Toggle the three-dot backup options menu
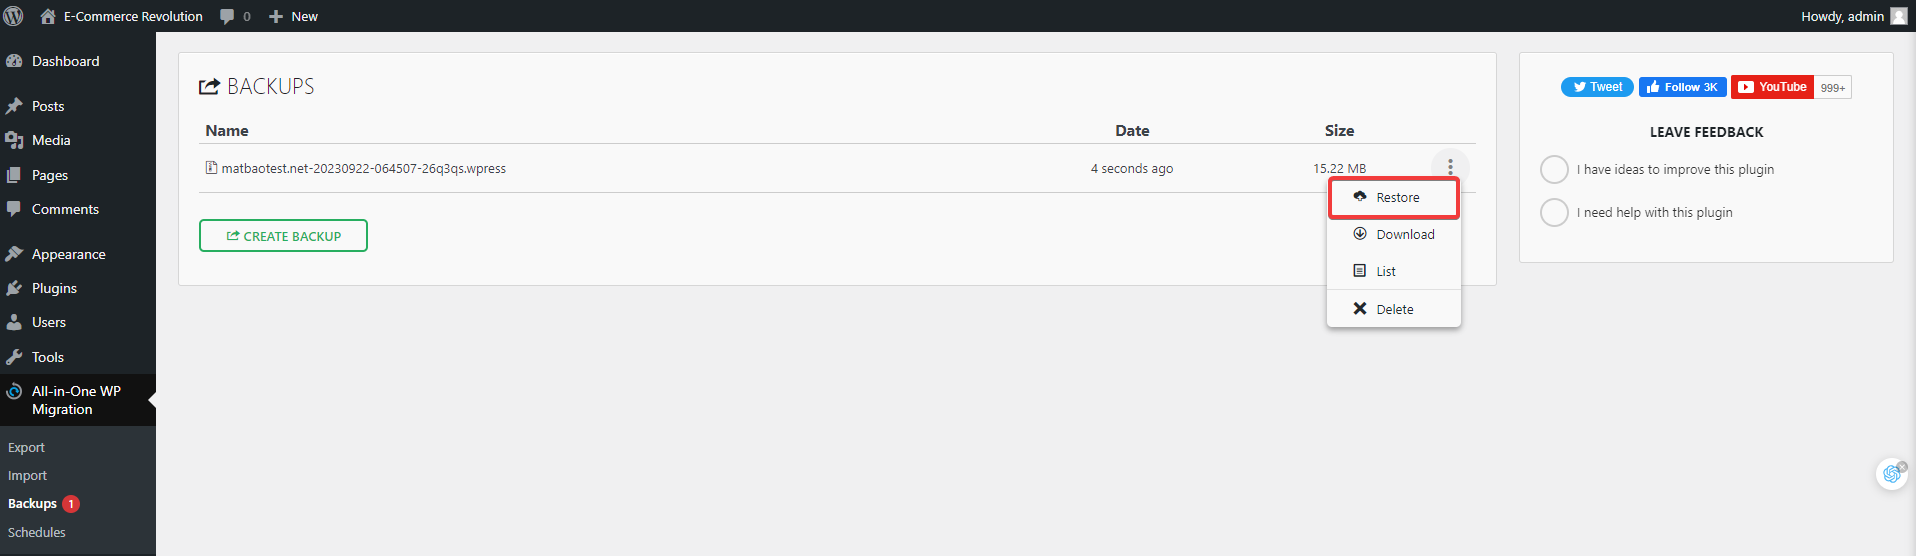The image size is (1916, 556). 1450,167
